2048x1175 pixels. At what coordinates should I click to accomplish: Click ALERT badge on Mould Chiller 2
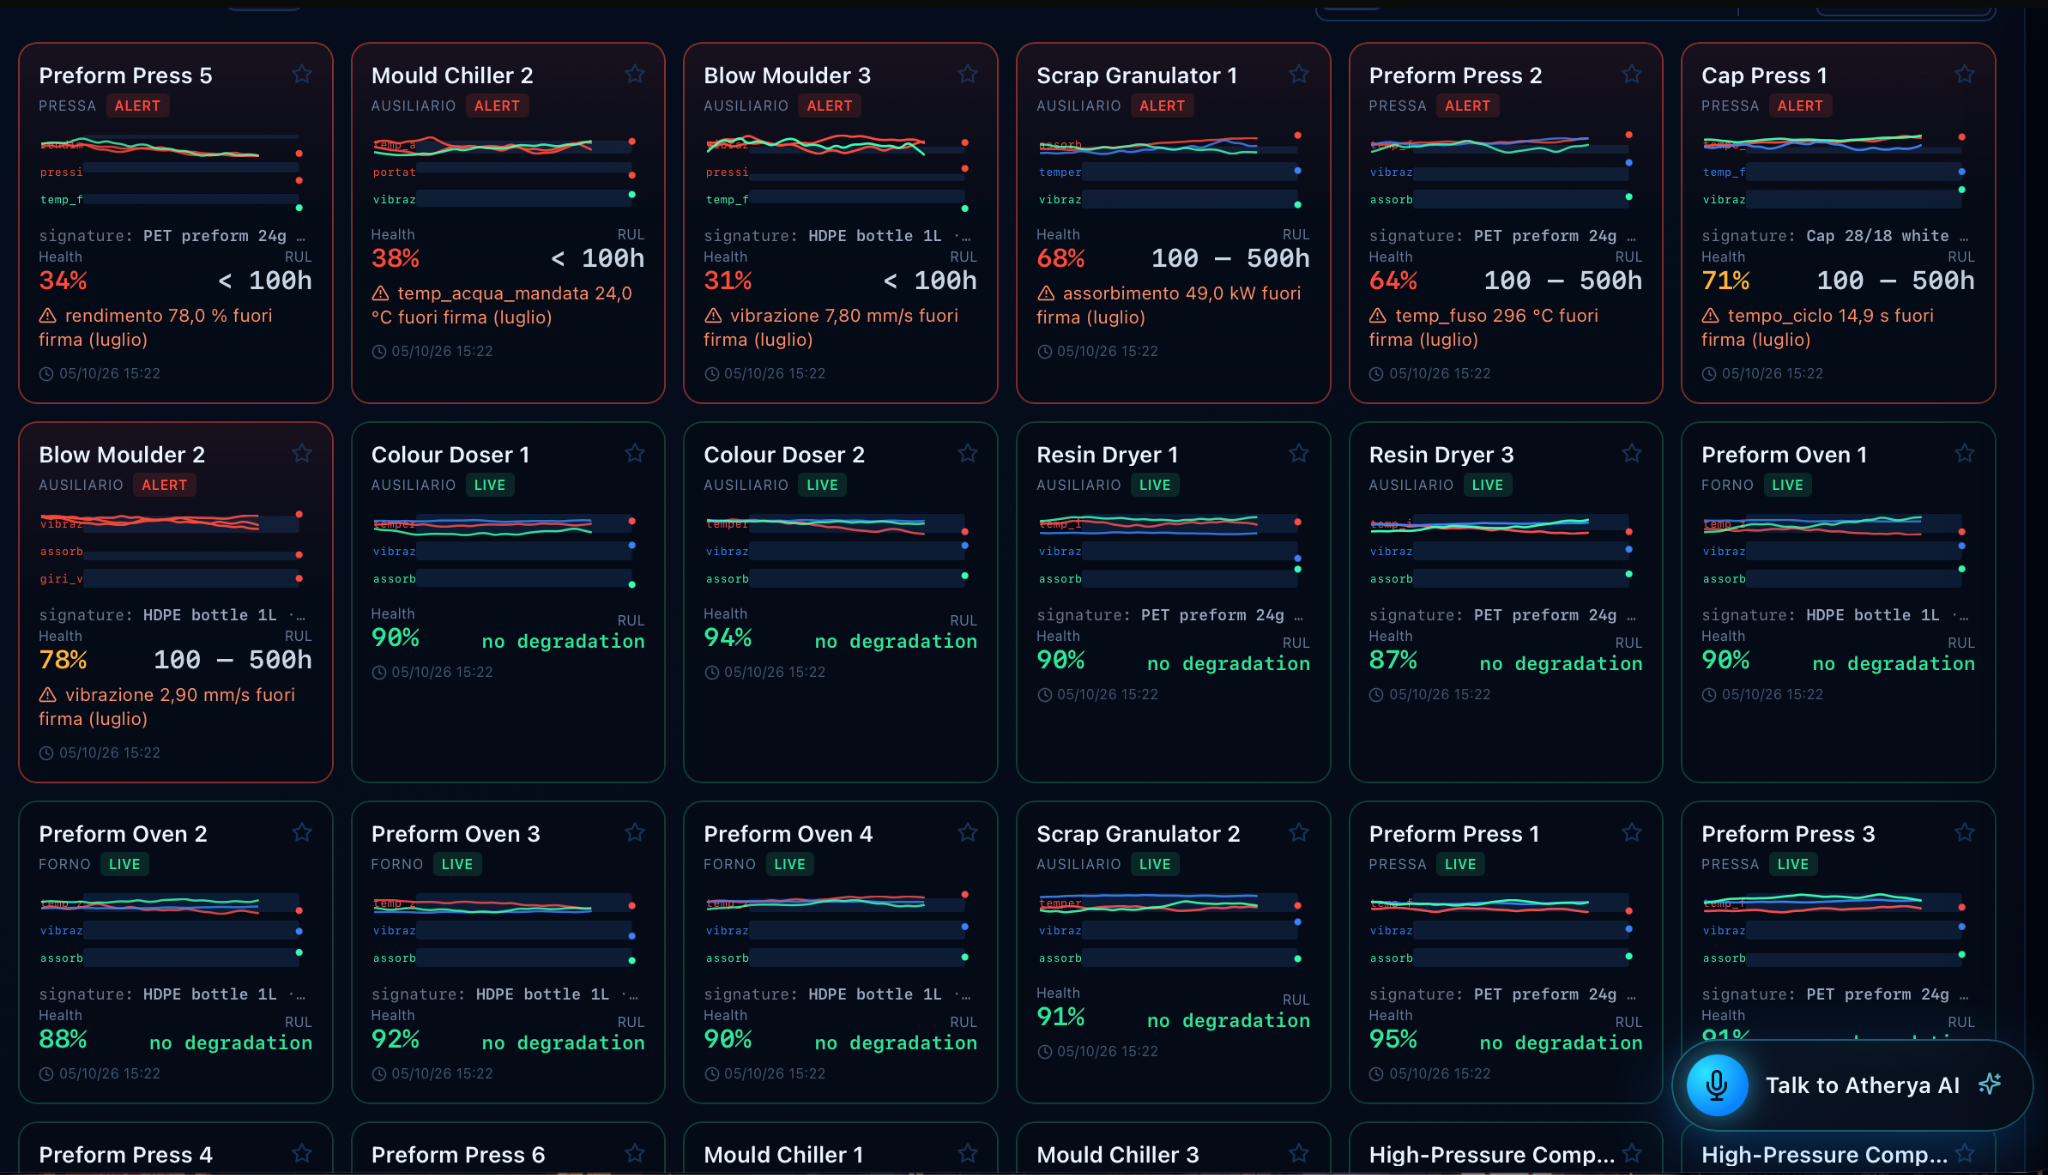pos(497,106)
